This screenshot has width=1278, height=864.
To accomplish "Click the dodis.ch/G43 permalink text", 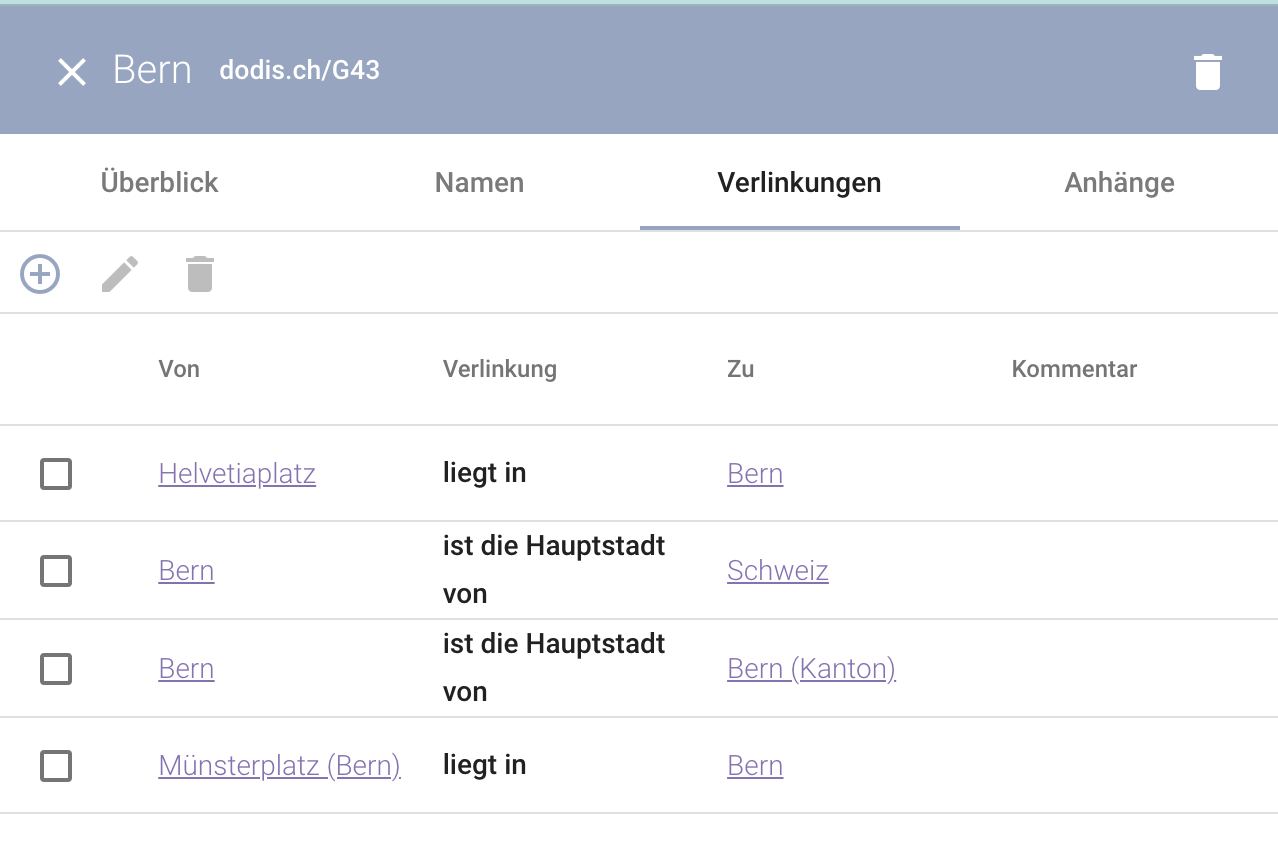I will pyautogui.click(x=299, y=71).
